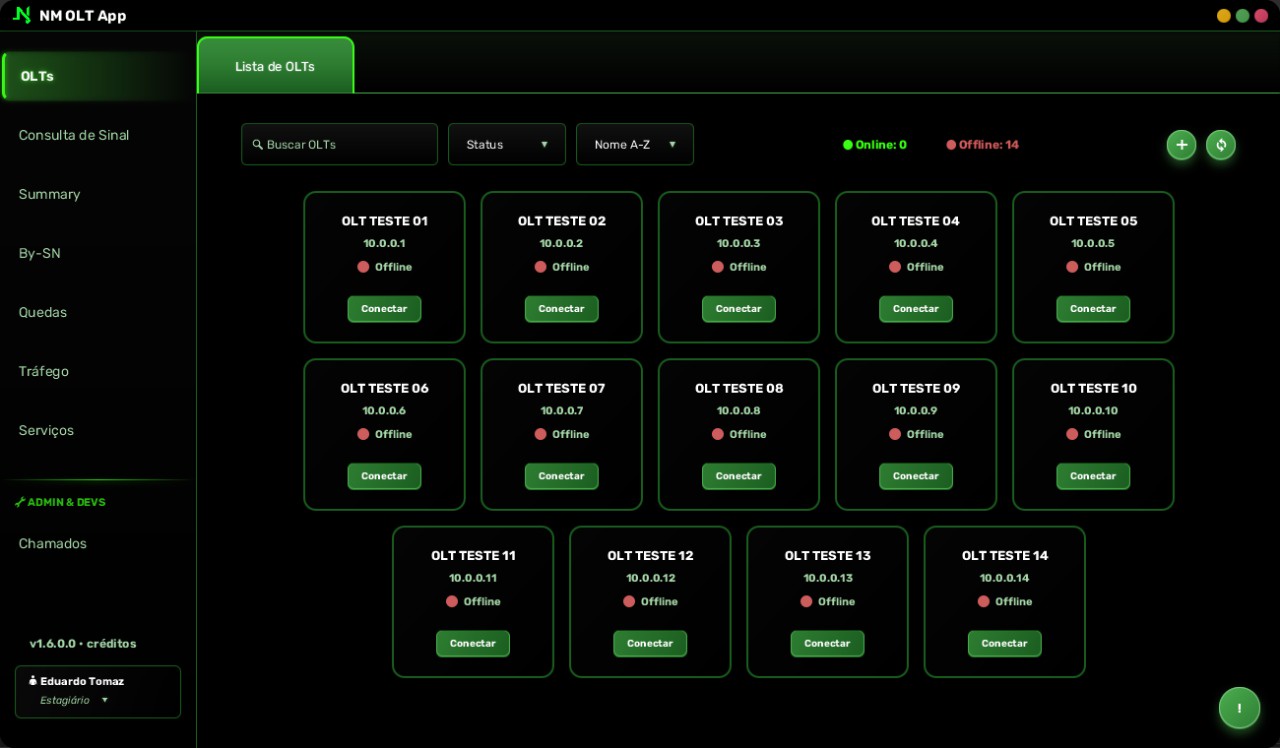Click the OLT TESTE 05 card title

[1093, 221]
